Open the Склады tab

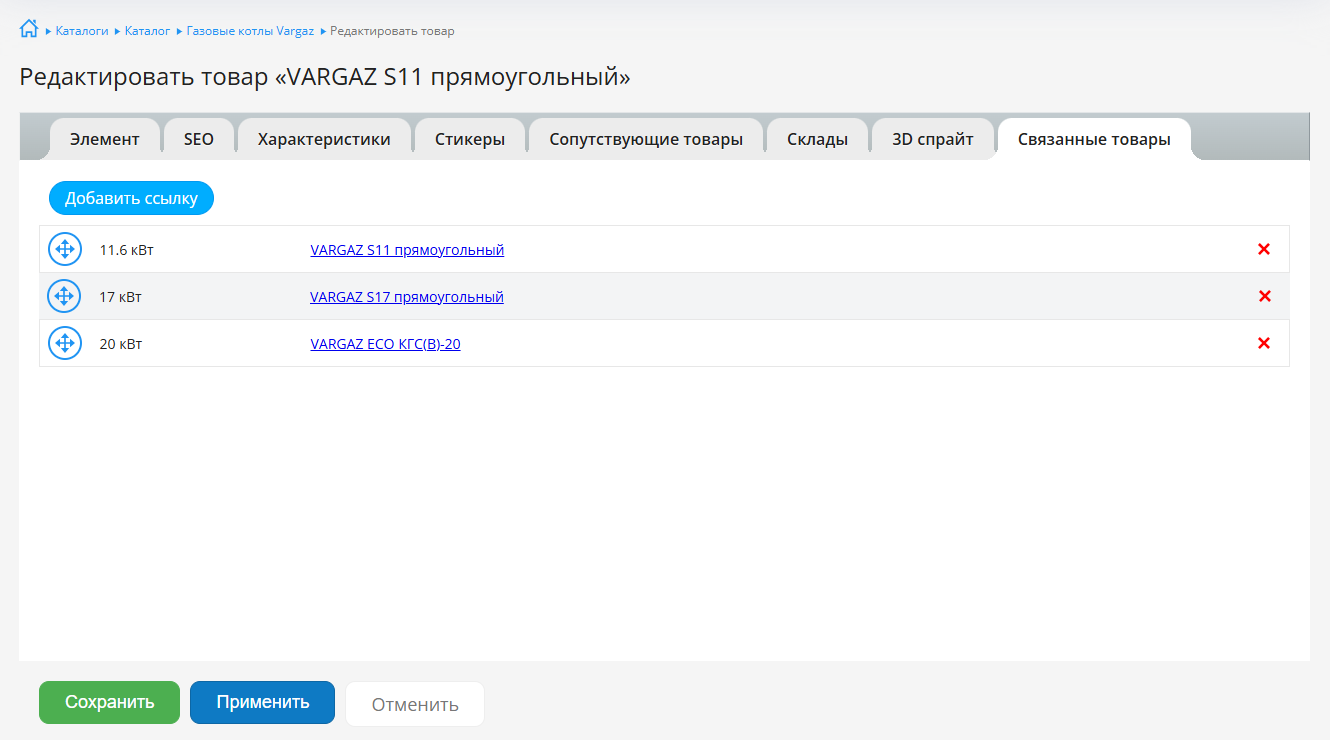point(818,139)
